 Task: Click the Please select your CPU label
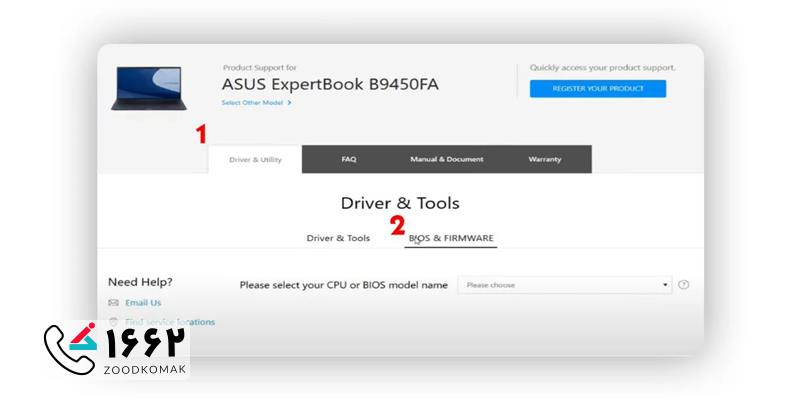click(x=343, y=285)
